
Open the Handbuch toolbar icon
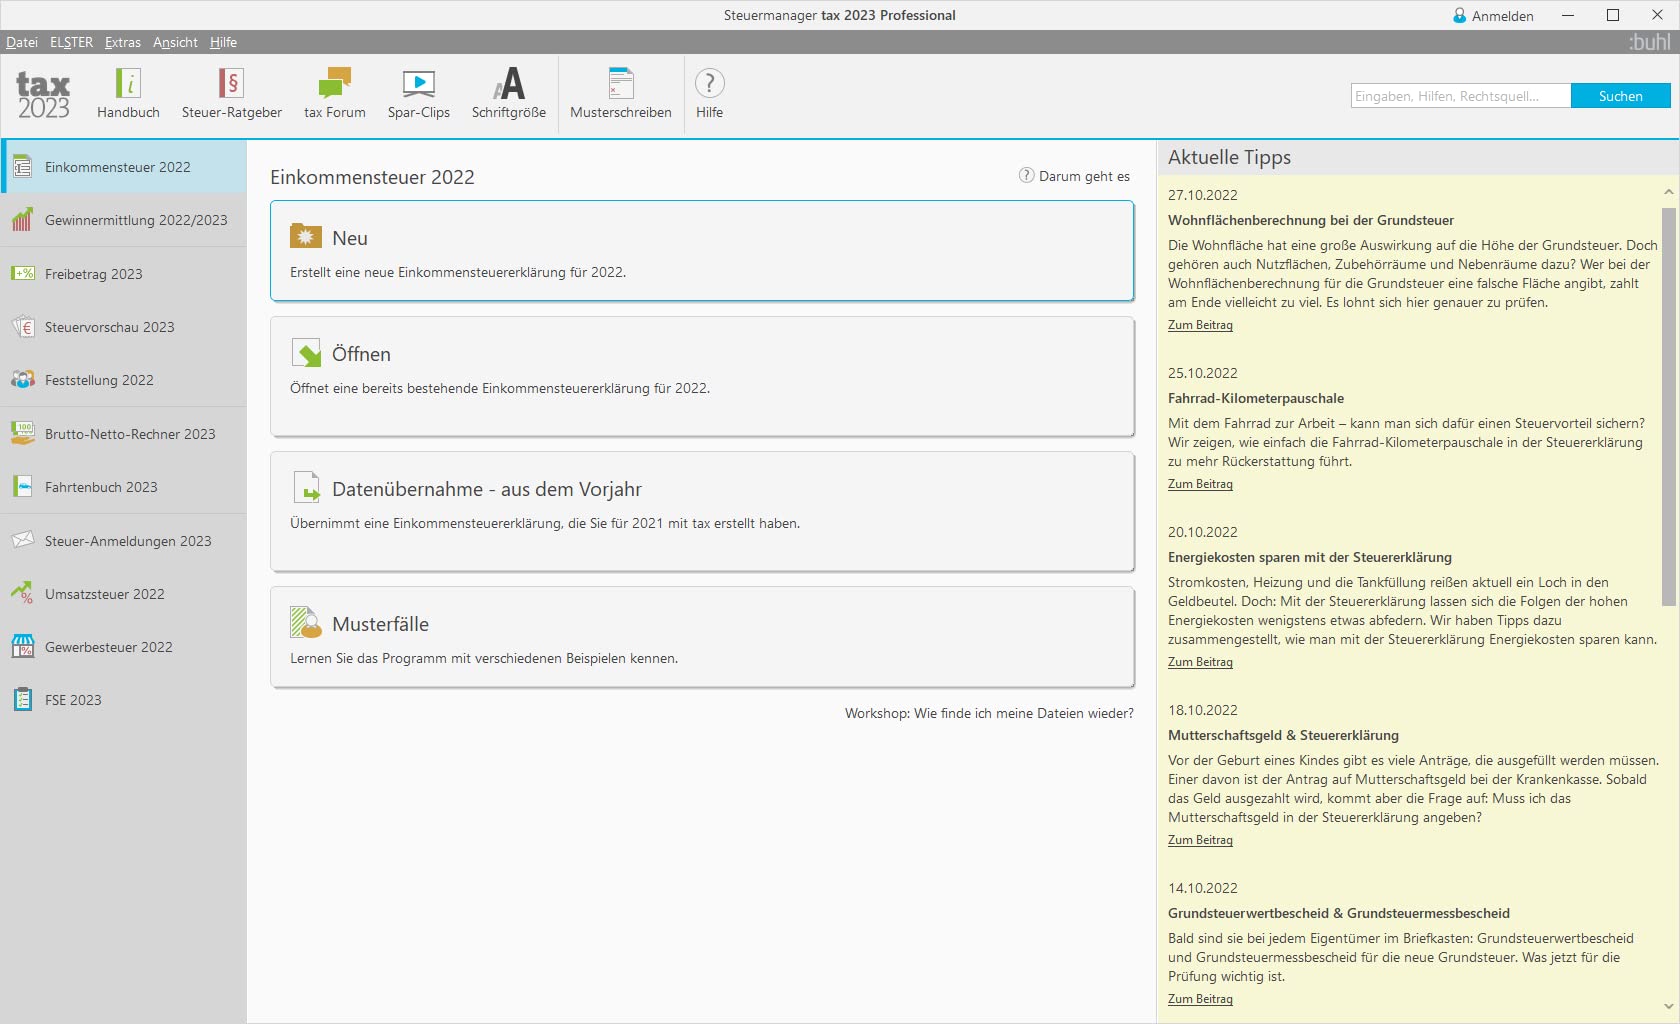[x=128, y=83]
